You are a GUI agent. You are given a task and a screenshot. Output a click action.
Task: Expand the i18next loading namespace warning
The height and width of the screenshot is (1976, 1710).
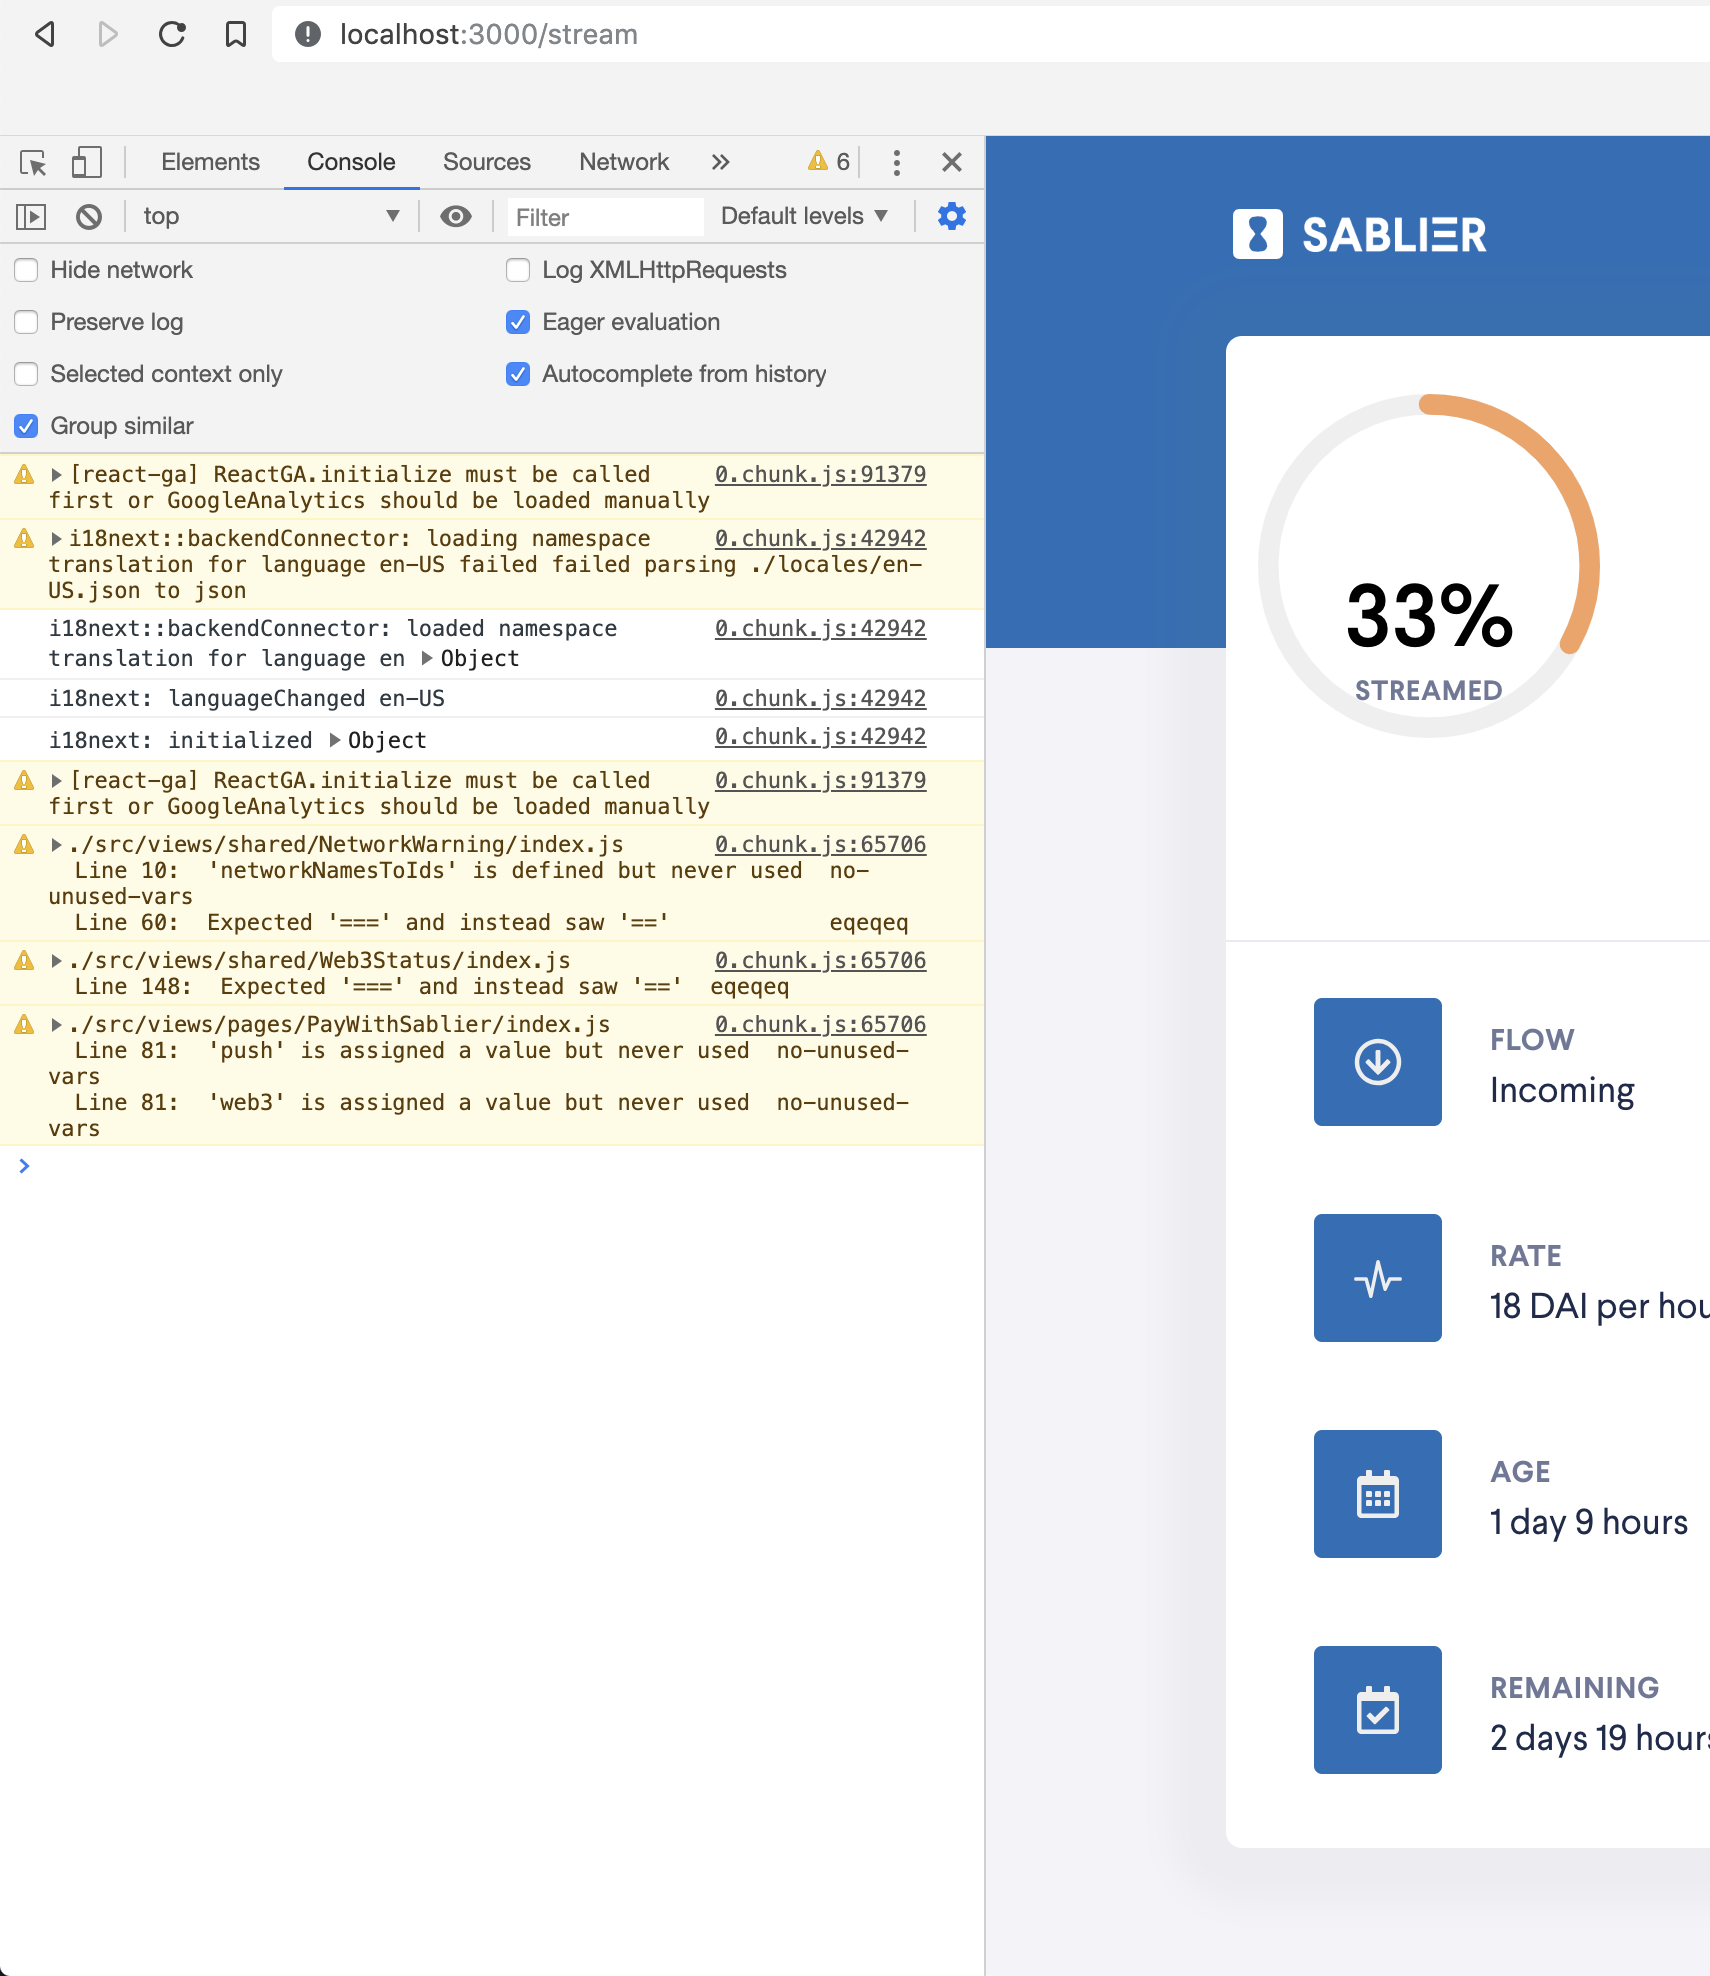coord(57,539)
